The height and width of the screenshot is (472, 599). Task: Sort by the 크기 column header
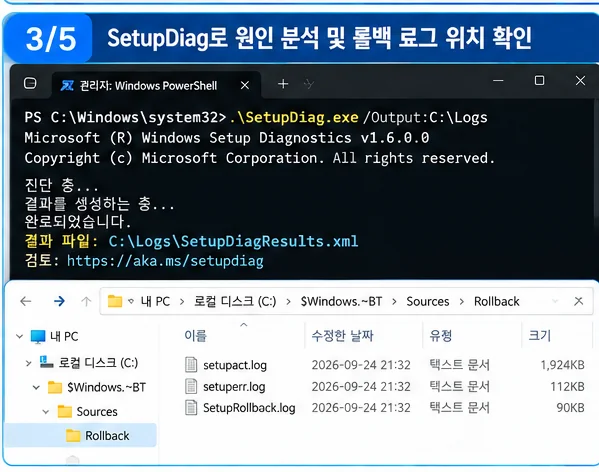(x=539, y=336)
